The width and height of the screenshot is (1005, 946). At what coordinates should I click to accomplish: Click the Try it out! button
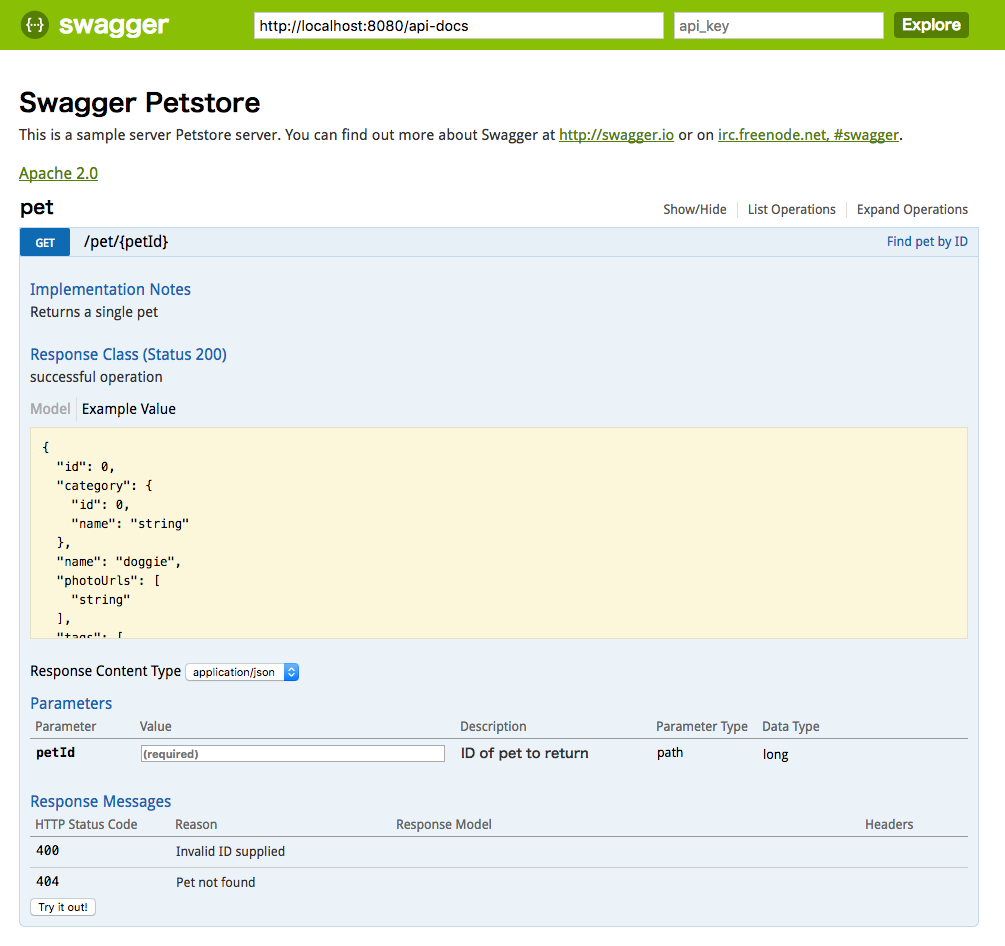point(63,907)
